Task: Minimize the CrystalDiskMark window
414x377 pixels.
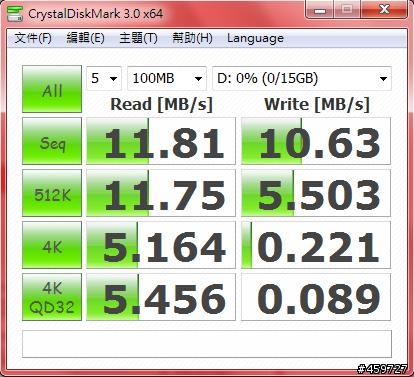Action: pos(320,10)
